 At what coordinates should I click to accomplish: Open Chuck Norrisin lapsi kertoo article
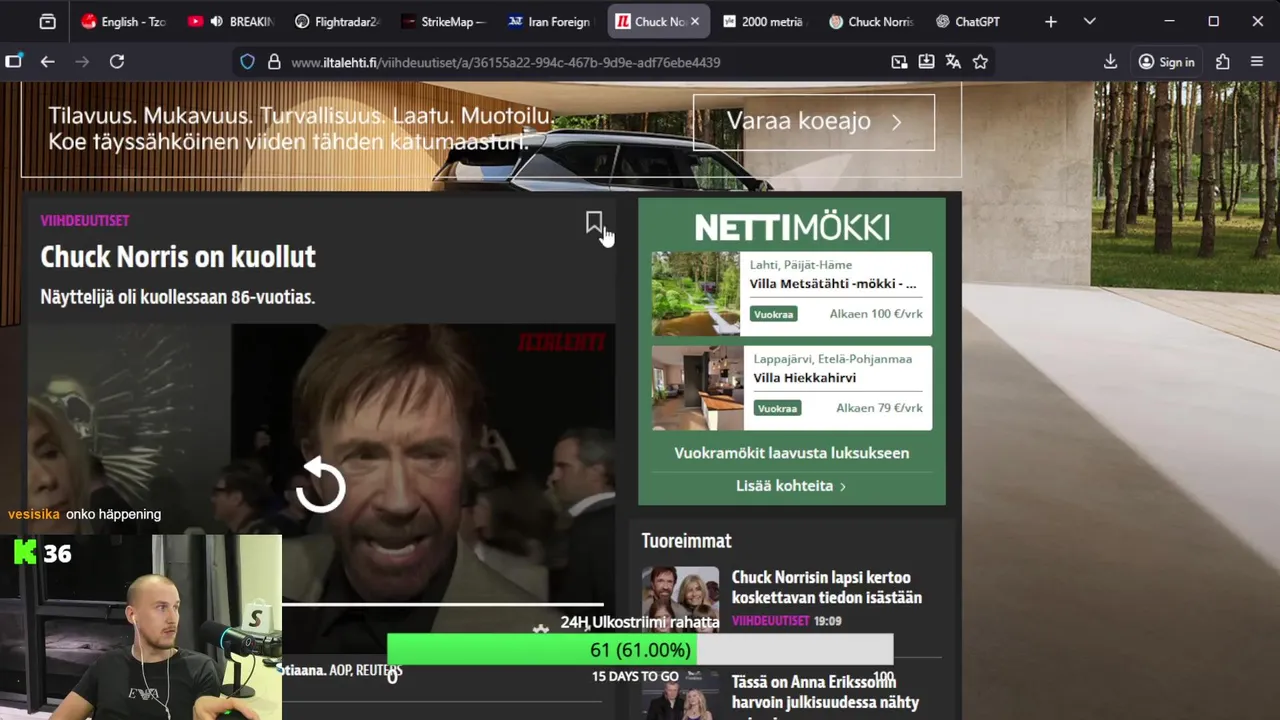[827, 587]
